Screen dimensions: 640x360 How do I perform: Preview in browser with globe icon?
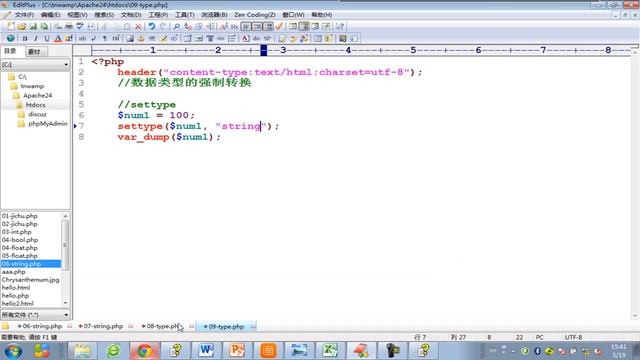coord(11,38)
